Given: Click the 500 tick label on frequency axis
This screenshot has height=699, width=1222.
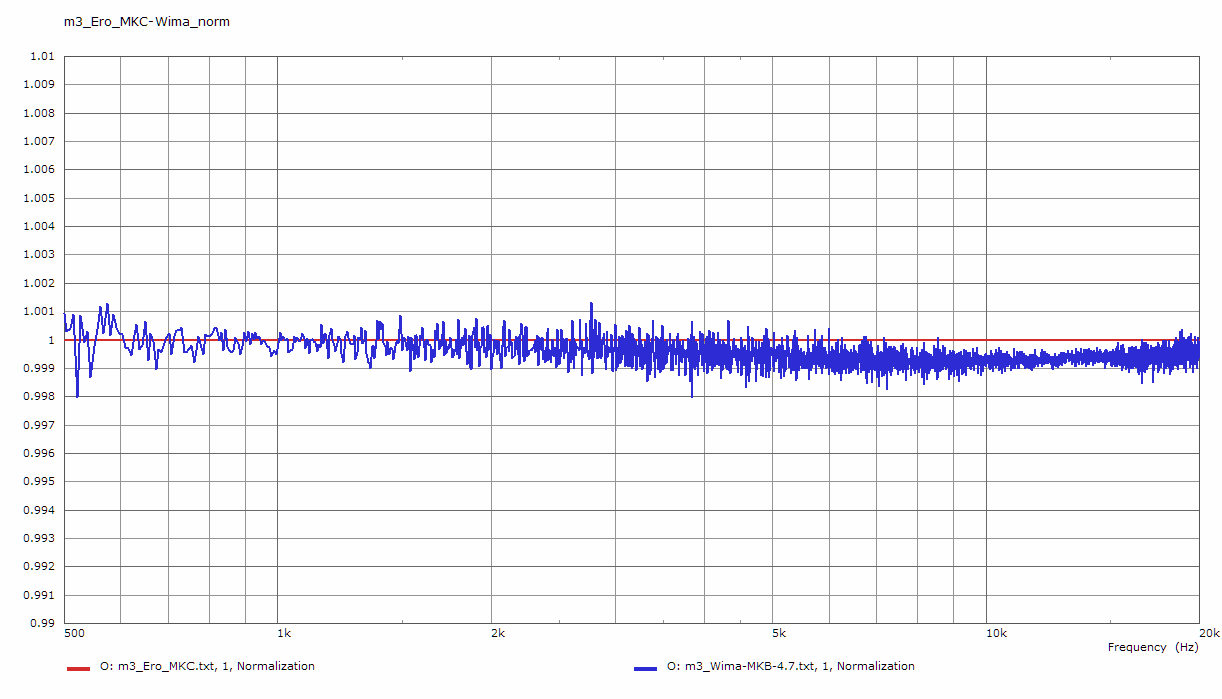Looking at the screenshot, I should (x=73, y=633).
